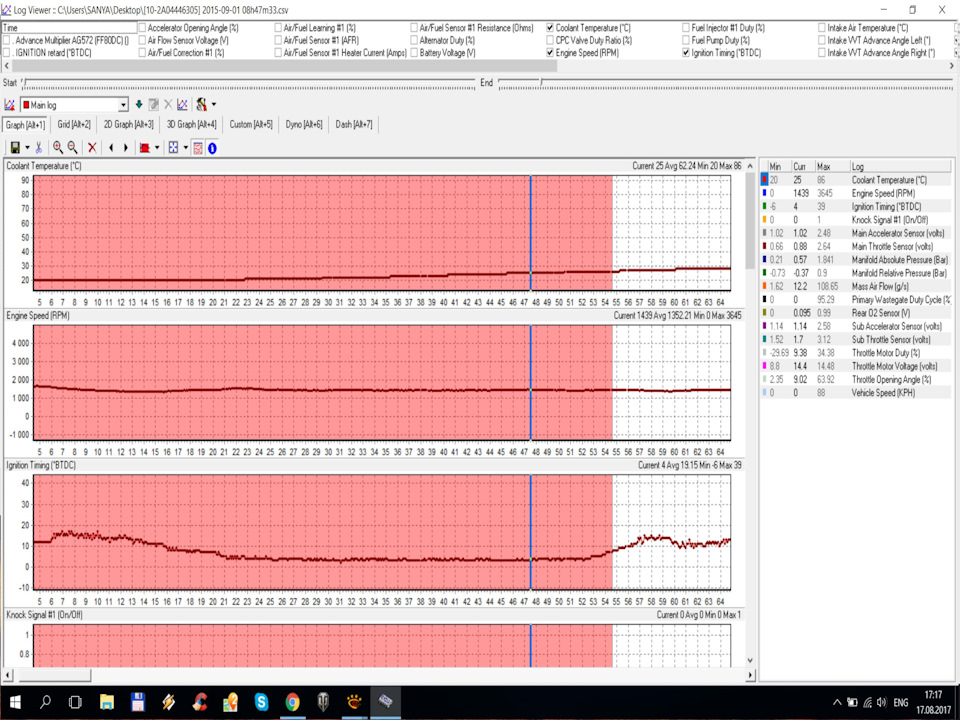Image resolution: width=960 pixels, height=720 pixels.
Task: Click the green down arrow beside Main log
Action: (x=139, y=104)
